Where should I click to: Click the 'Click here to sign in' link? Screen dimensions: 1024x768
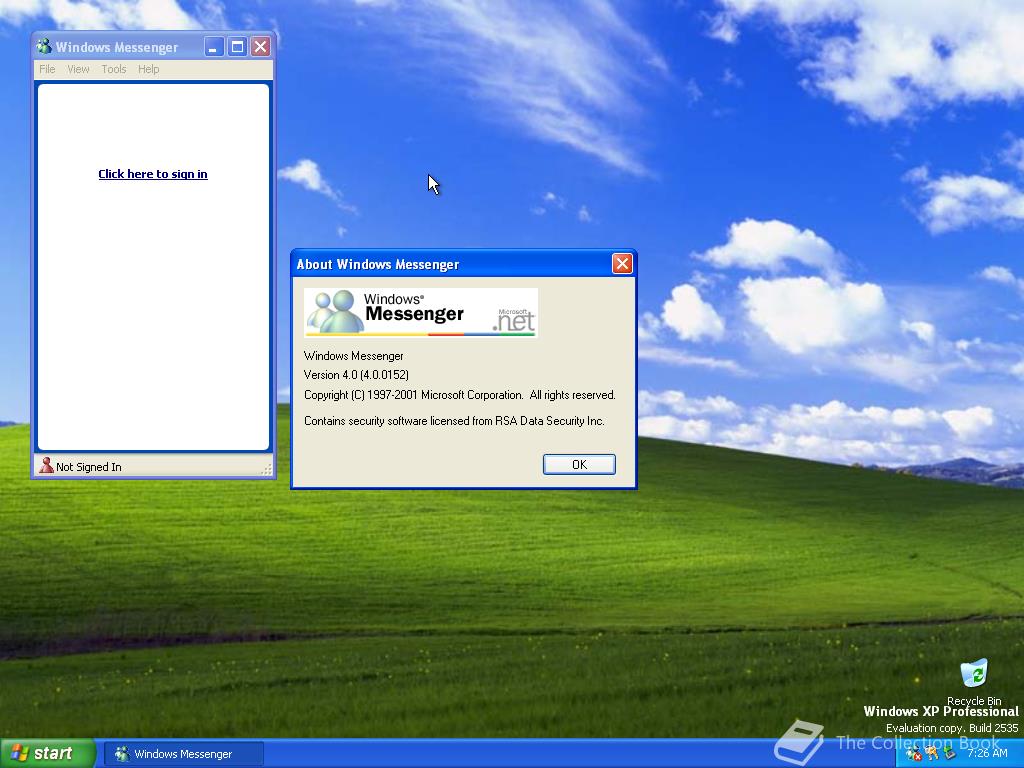pyautogui.click(x=153, y=174)
